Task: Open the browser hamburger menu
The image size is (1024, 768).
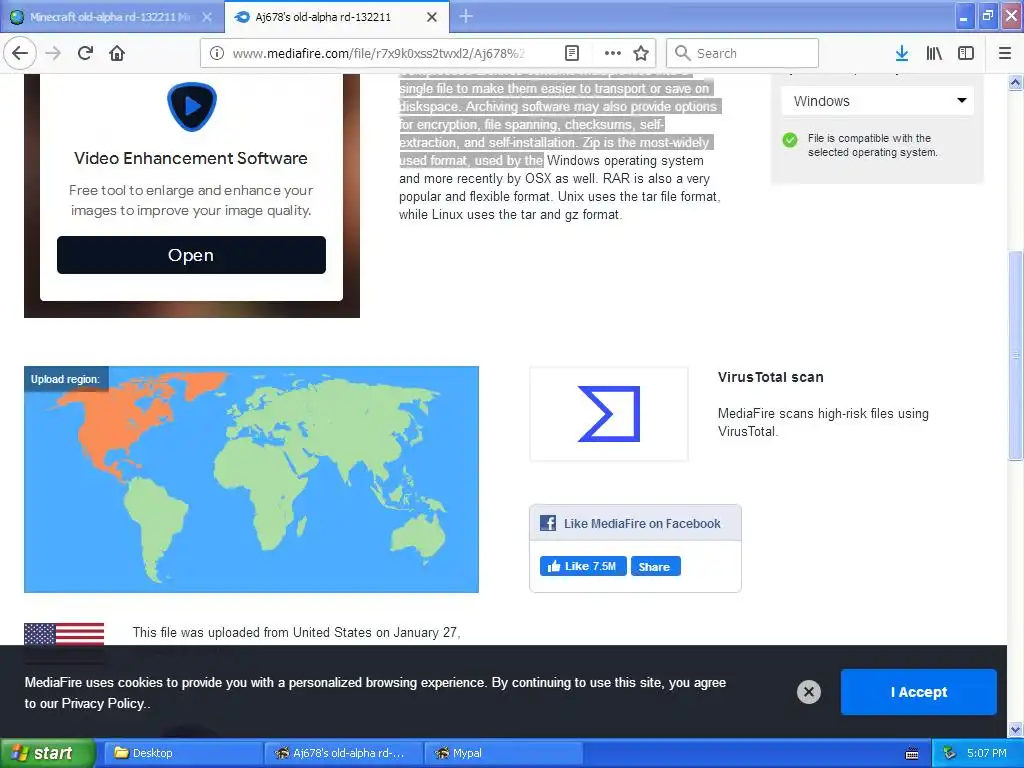Action: click(1005, 53)
